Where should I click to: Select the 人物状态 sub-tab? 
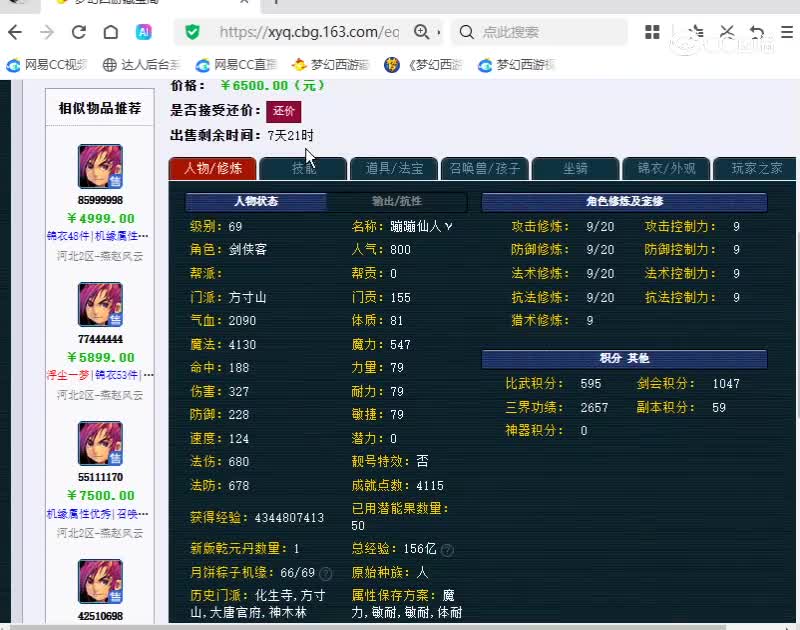tap(256, 201)
